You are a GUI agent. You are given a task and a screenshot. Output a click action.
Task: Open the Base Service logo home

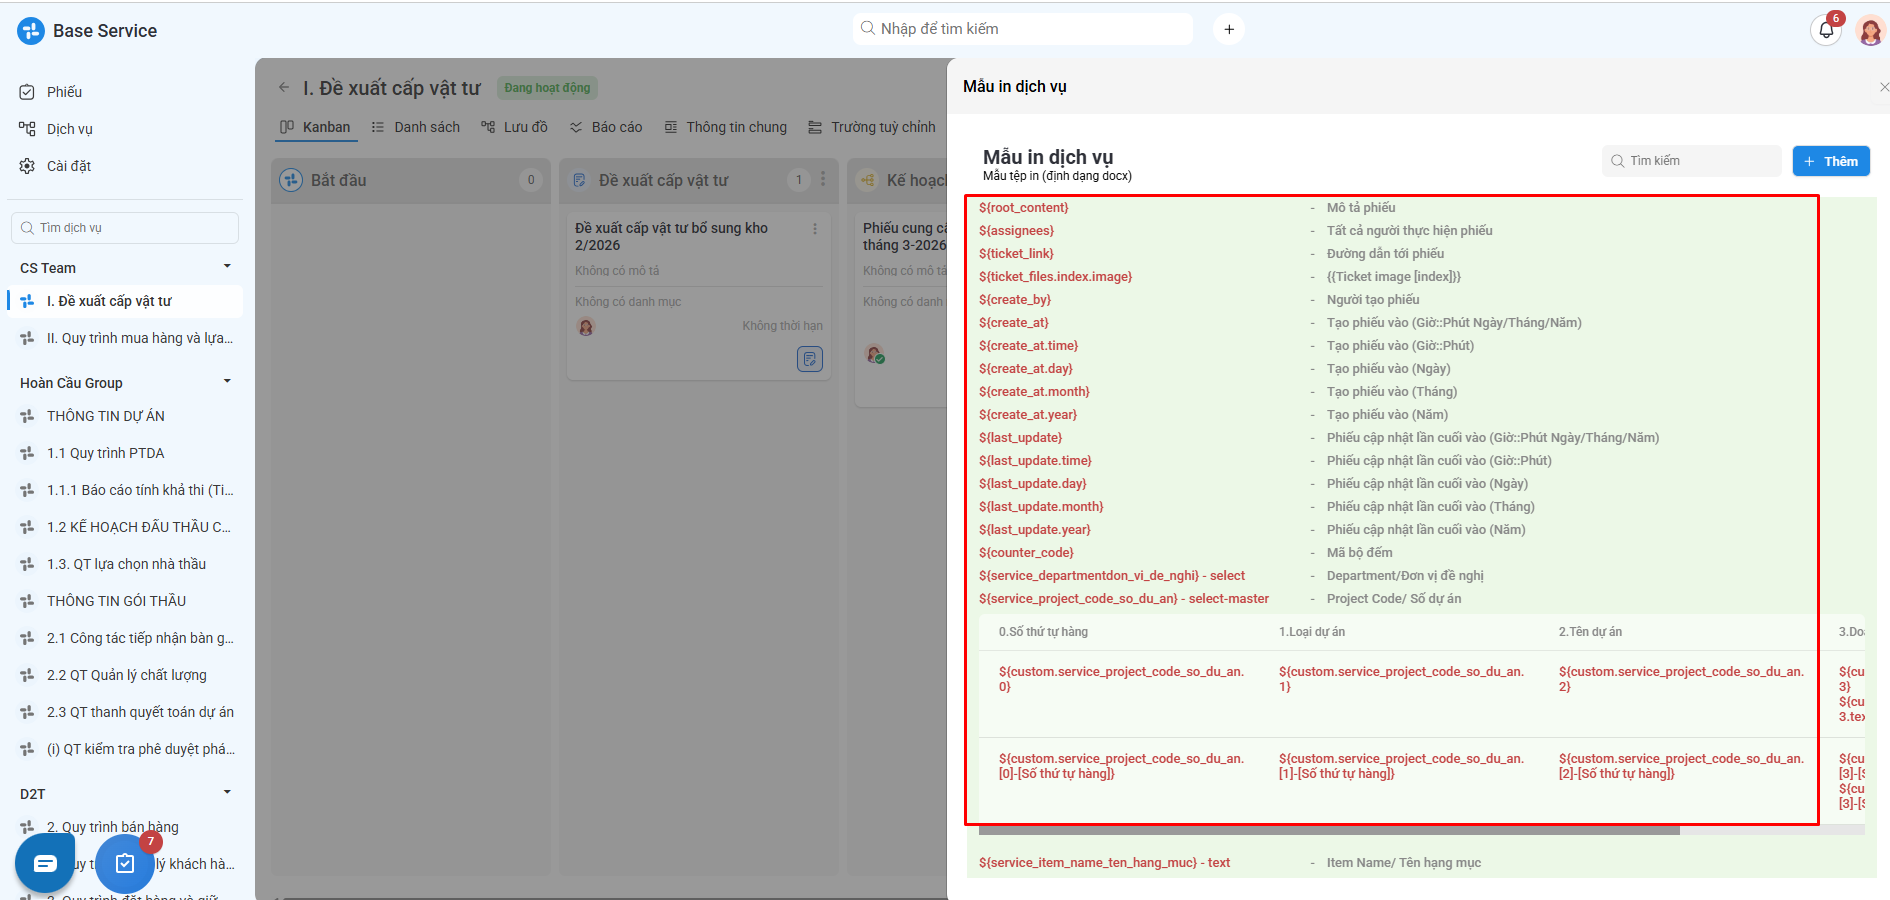(31, 31)
